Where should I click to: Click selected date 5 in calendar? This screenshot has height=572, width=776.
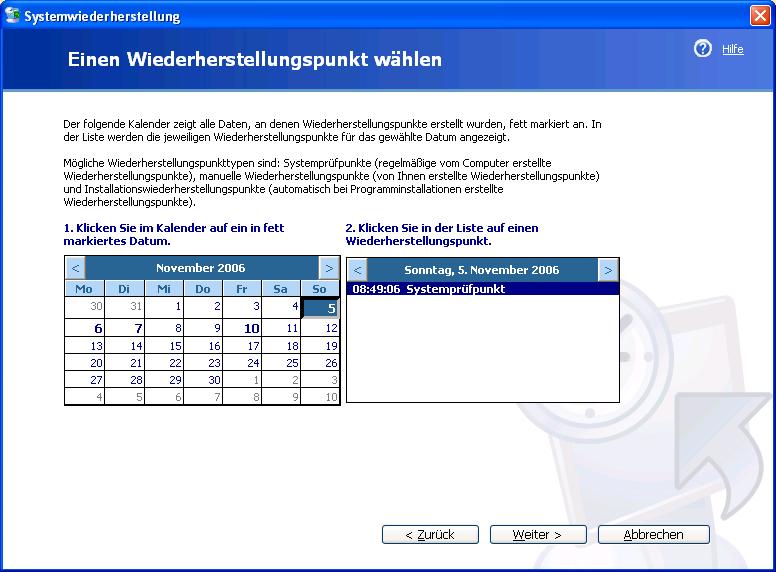pos(321,308)
